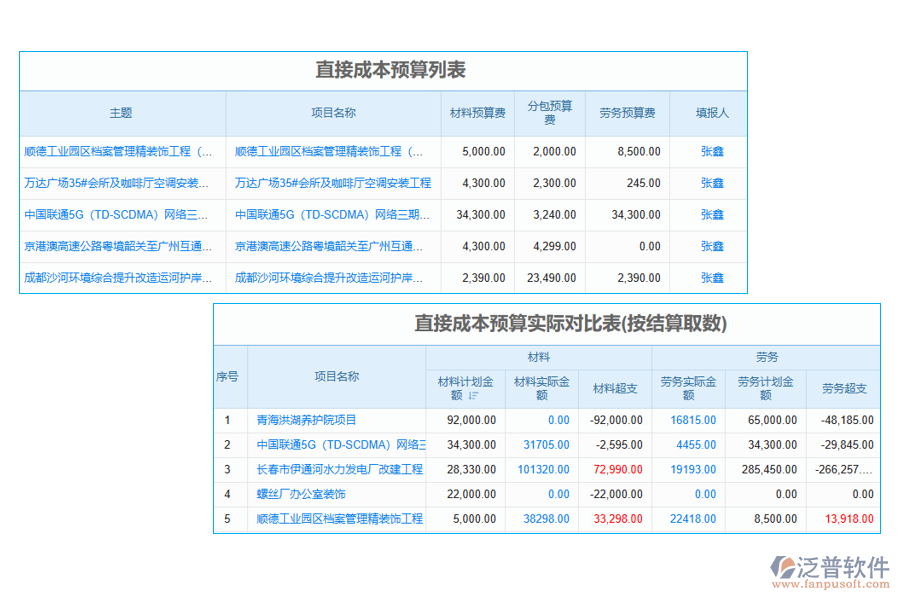Select the 主题 column header
The width and height of the screenshot is (900, 600).
(120, 113)
